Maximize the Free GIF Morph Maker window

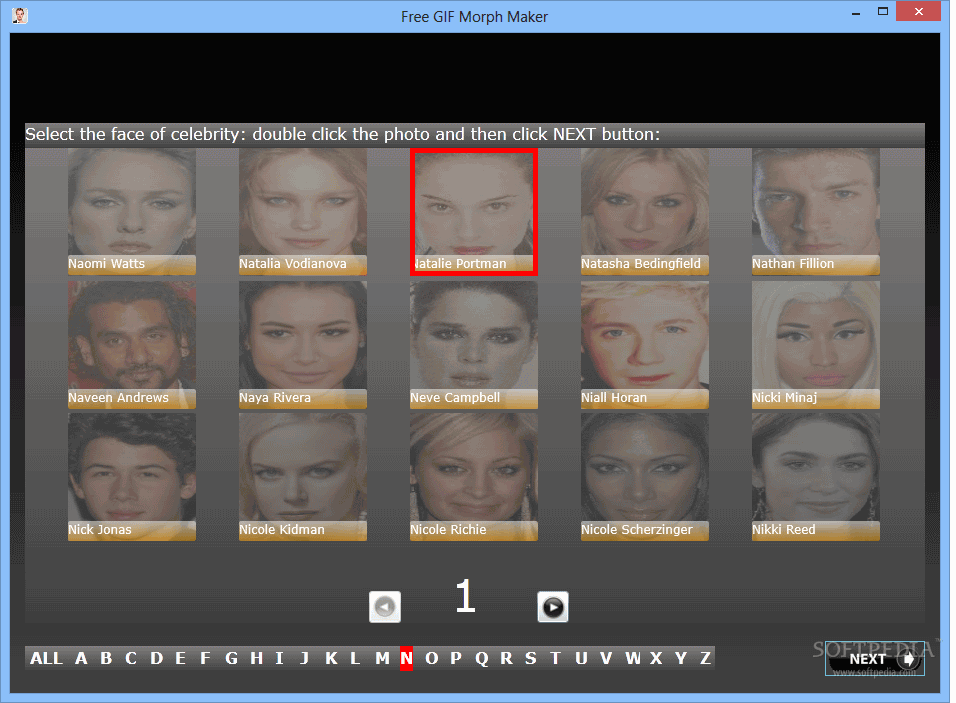tap(883, 12)
